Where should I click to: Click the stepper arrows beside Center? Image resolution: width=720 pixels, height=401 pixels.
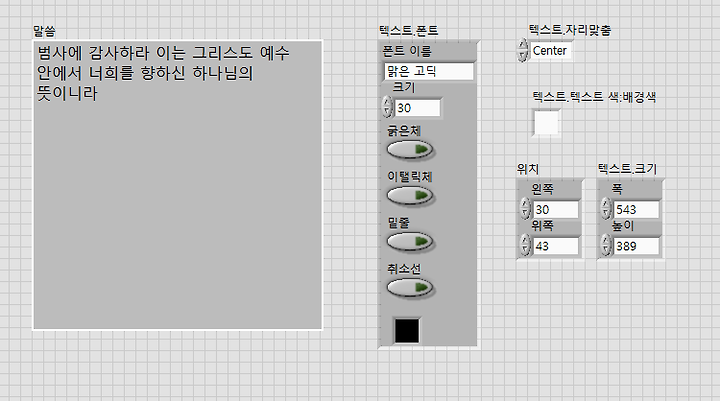point(523,50)
